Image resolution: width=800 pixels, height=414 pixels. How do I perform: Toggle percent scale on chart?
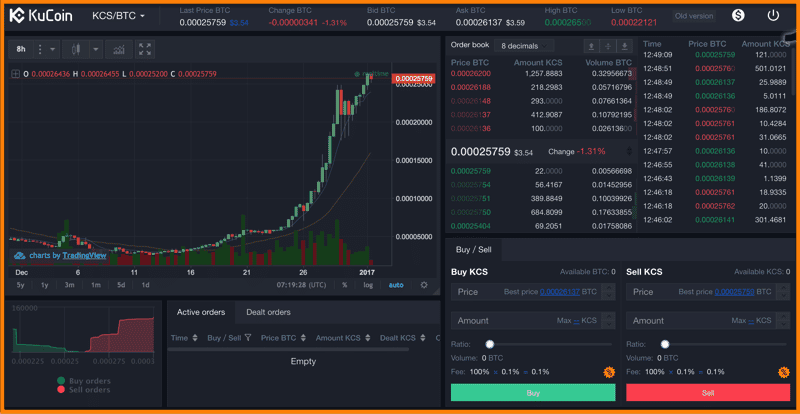[345, 285]
